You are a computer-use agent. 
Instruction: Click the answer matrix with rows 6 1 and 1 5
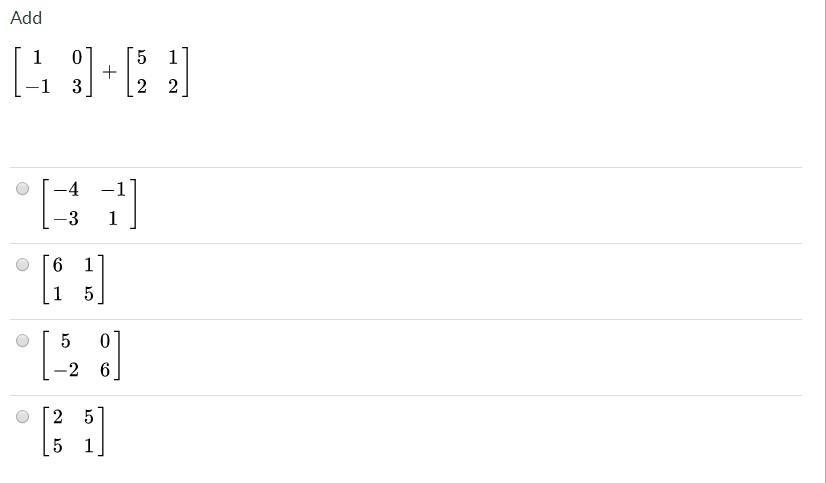[73, 280]
